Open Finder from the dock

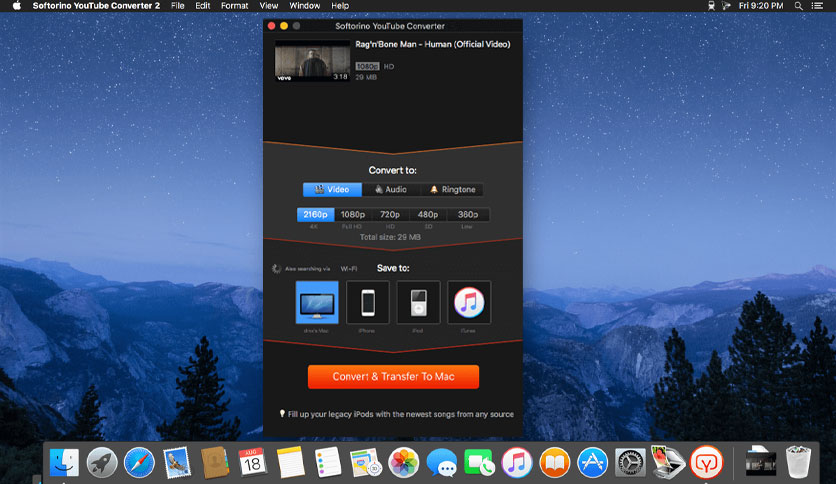pos(65,462)
